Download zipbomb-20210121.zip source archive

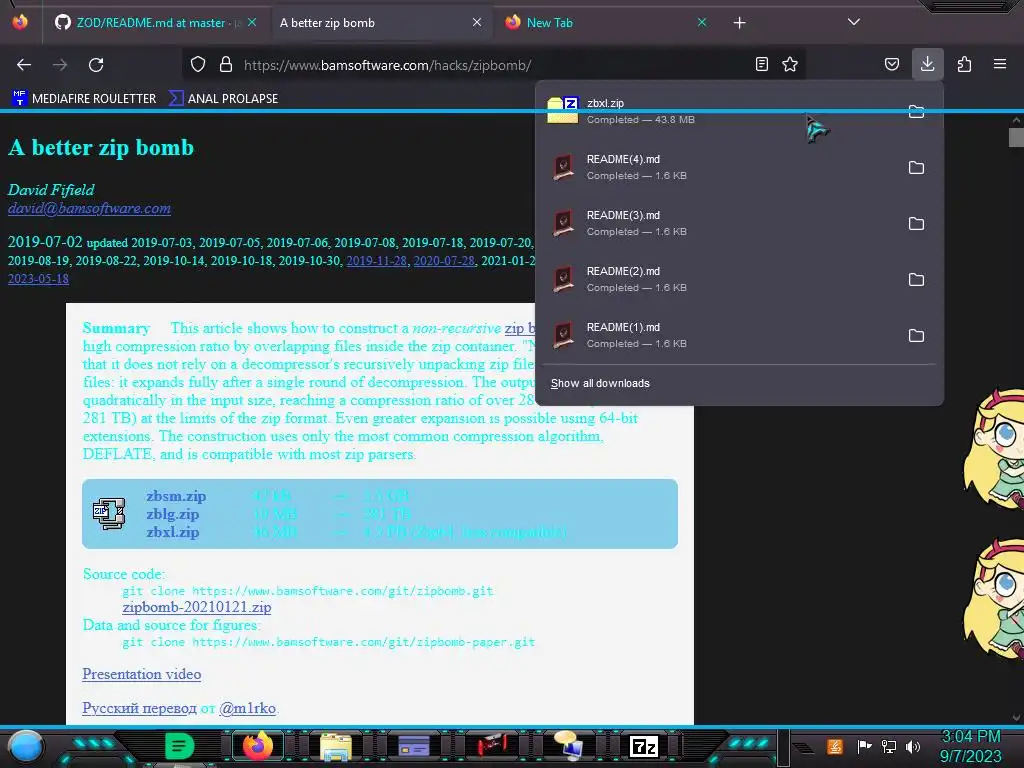coord(197,607)
